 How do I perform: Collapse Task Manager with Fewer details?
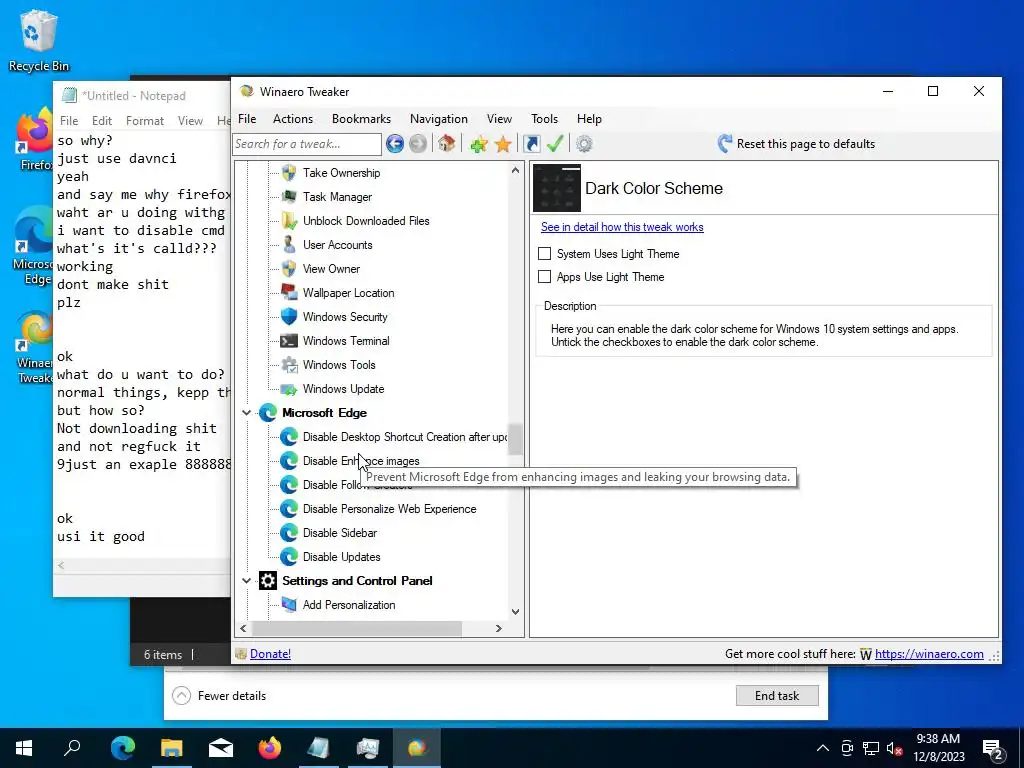(x=219, y=696)
